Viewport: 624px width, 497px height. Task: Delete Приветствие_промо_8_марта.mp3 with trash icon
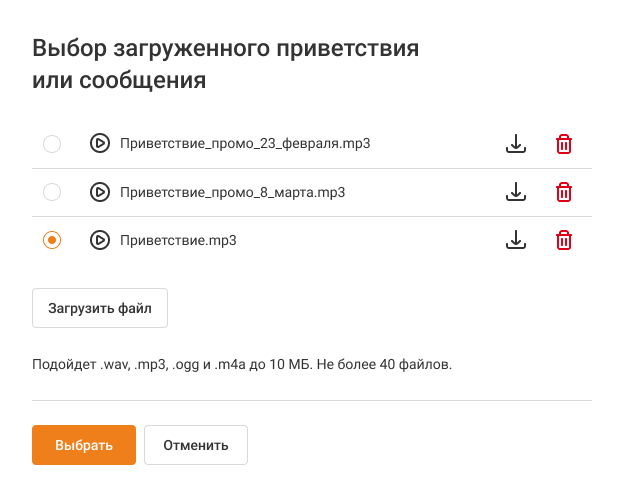(x=564, y=192)
